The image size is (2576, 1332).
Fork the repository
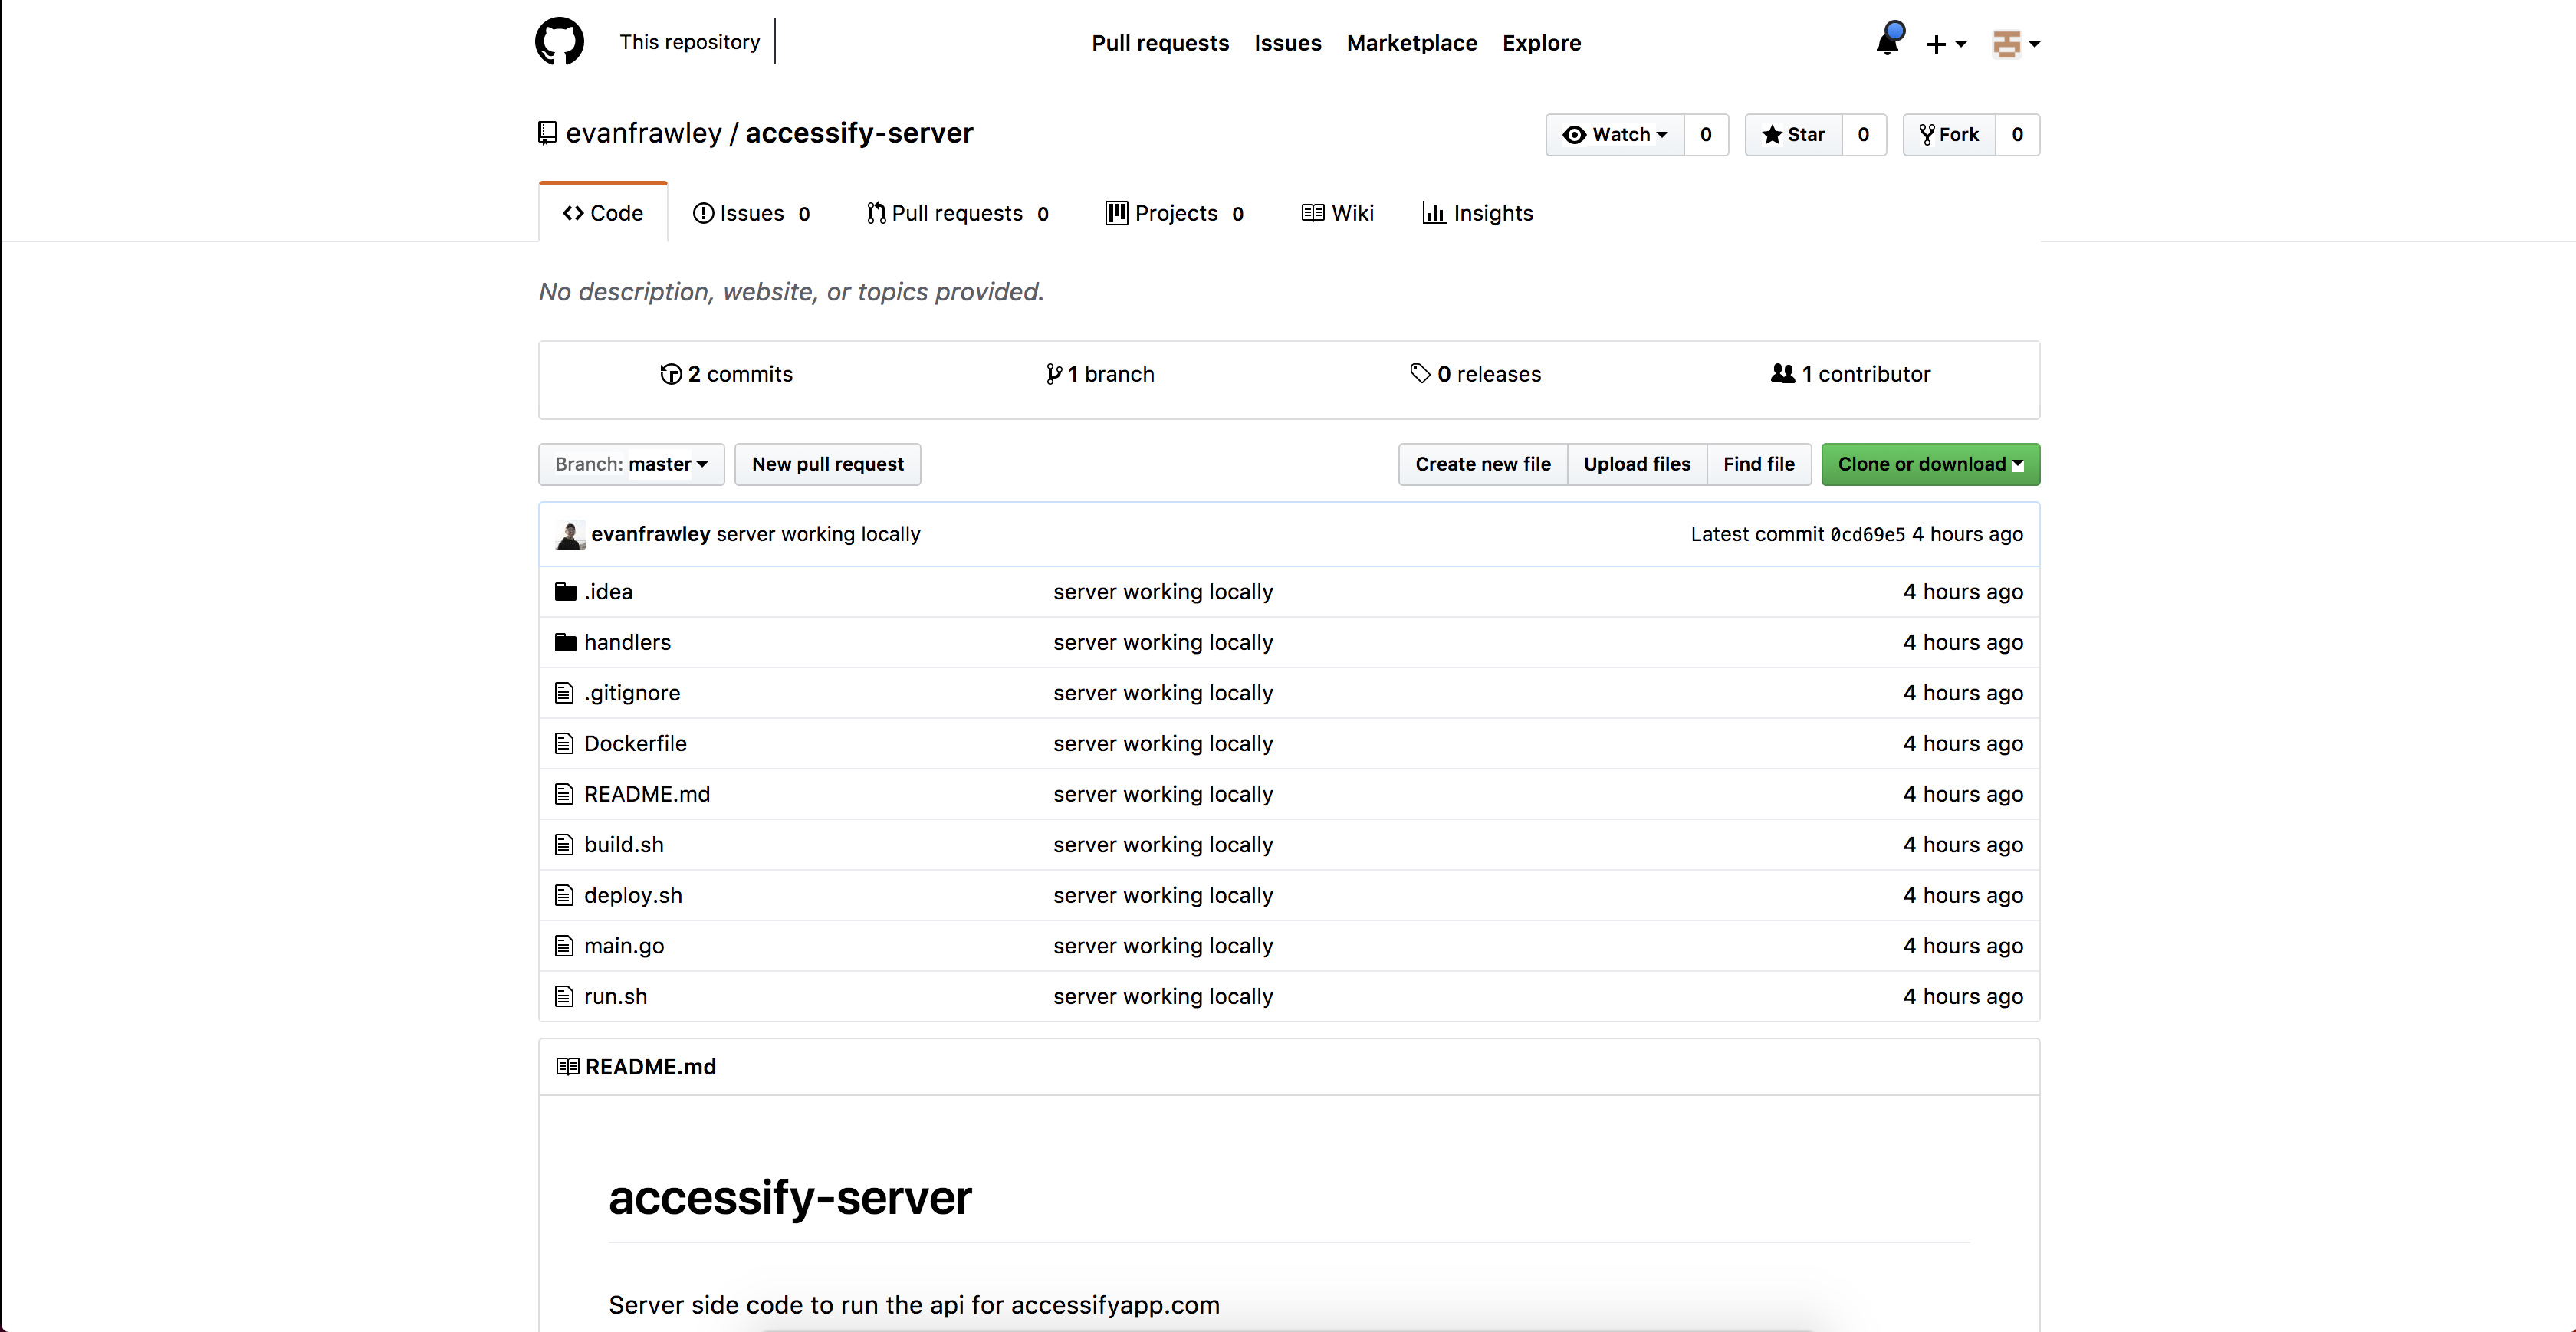(x=1949, y=135)
